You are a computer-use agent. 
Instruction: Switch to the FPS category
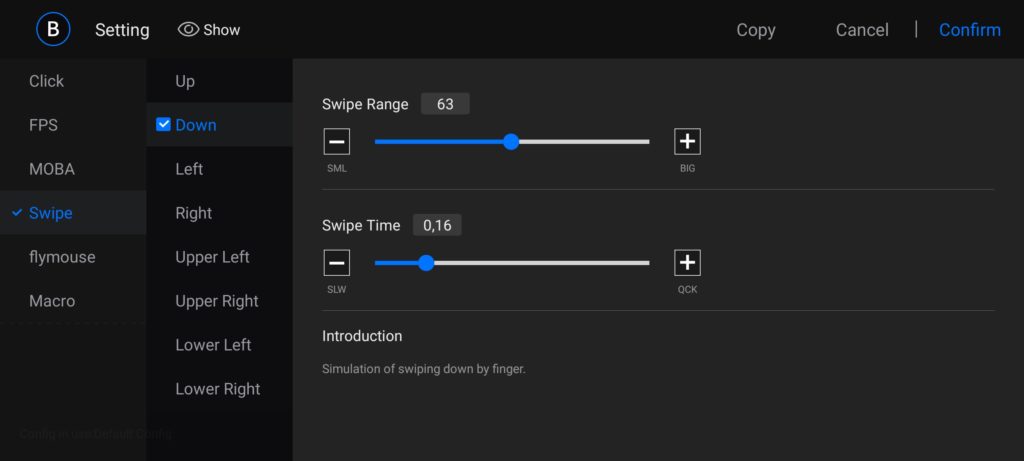[x=43, y=125]
